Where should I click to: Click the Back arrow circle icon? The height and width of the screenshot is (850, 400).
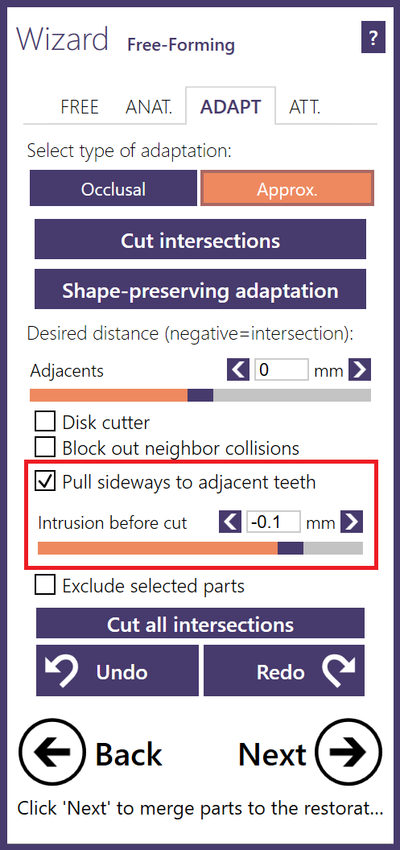pyautogui.click(x=53, y=753)
